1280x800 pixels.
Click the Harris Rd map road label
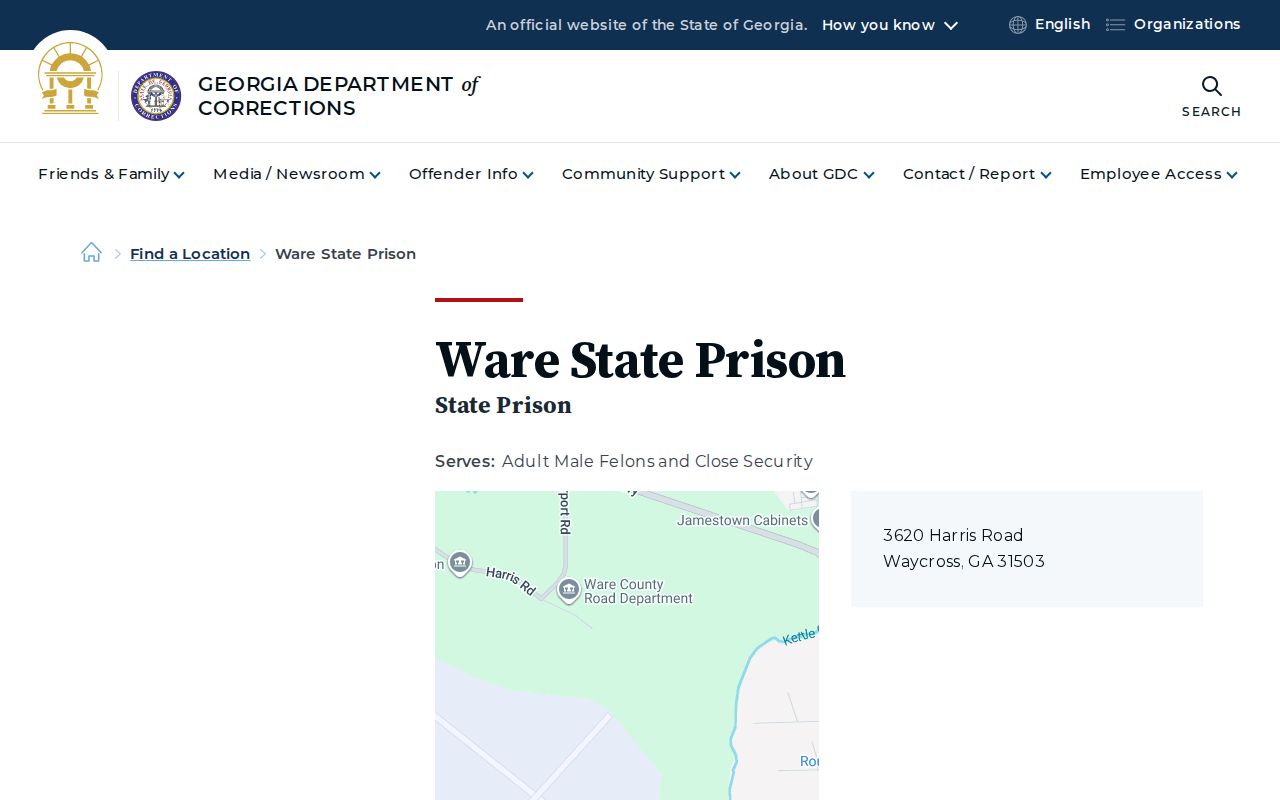(x=511, y=581)
